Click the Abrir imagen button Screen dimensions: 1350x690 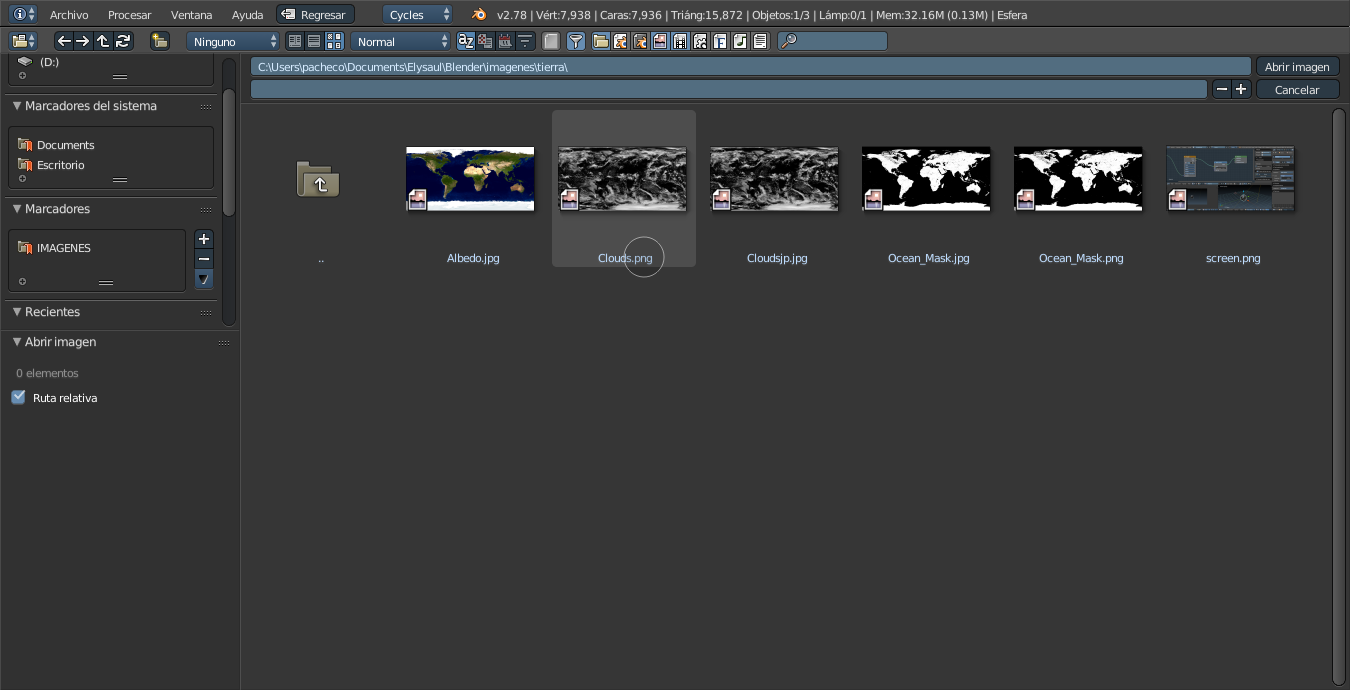pyautogui.click(x=1297, y=66)
